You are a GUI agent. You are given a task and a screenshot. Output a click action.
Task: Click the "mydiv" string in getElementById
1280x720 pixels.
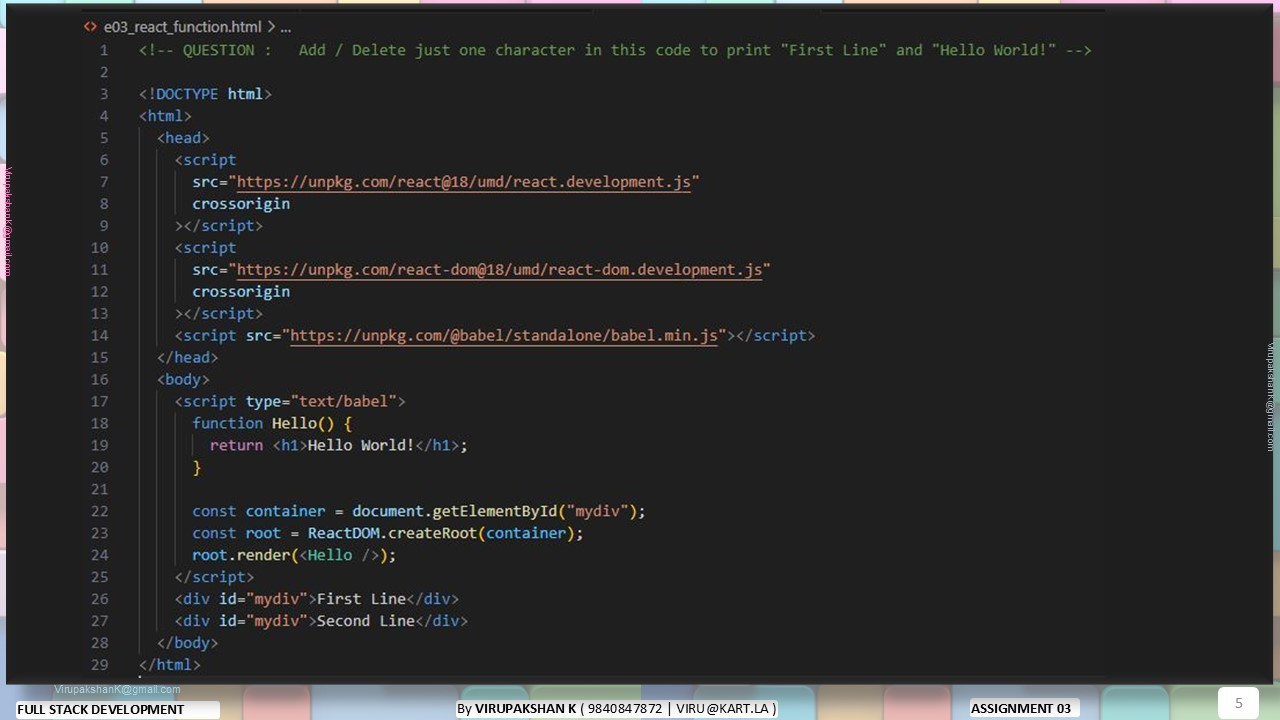click(597, 512)
